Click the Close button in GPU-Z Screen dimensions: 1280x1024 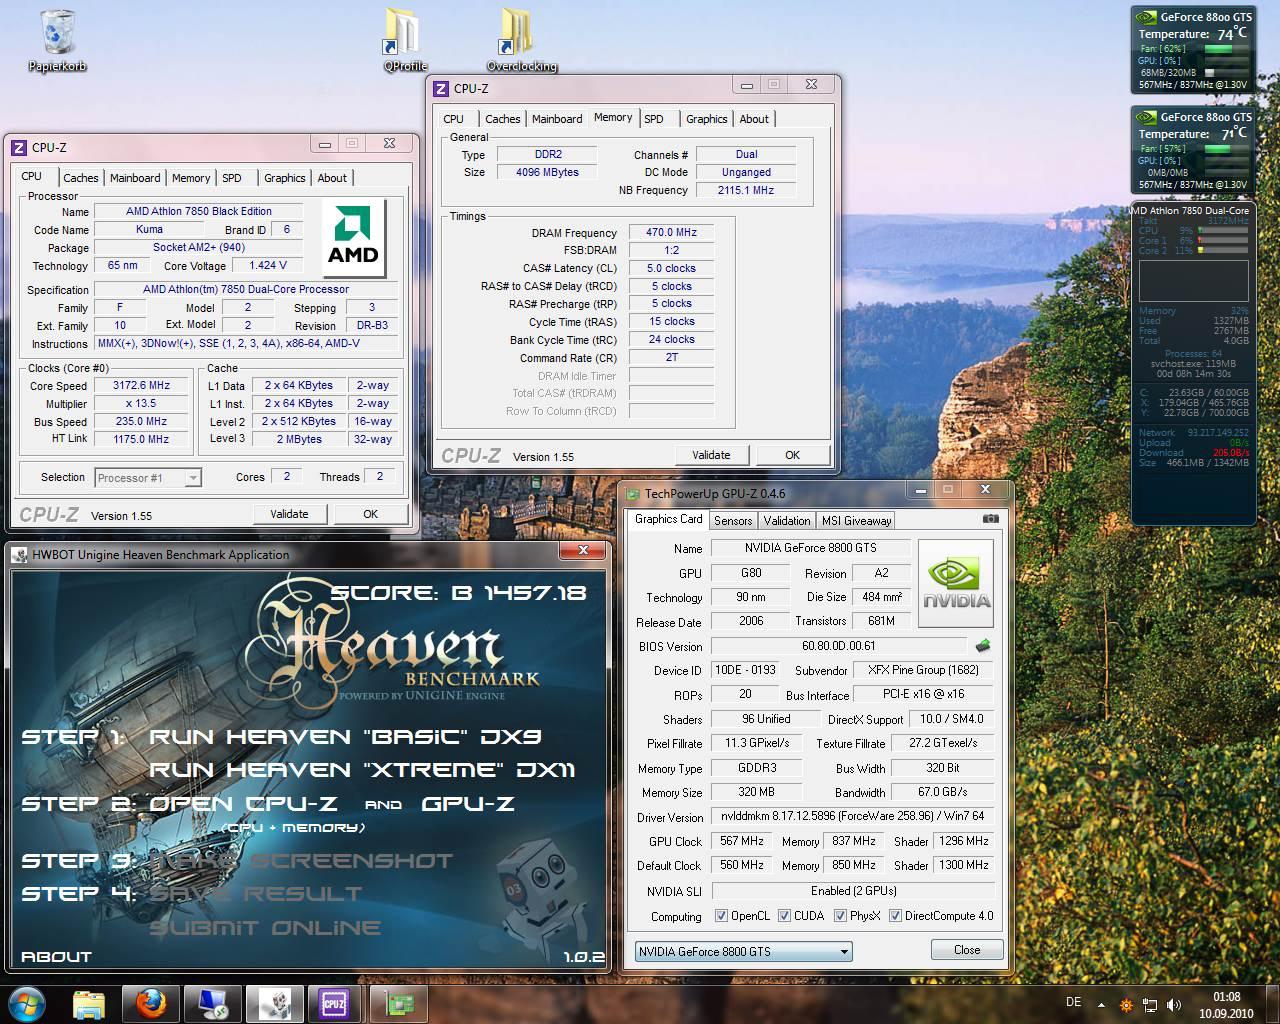tap(967, 950)
